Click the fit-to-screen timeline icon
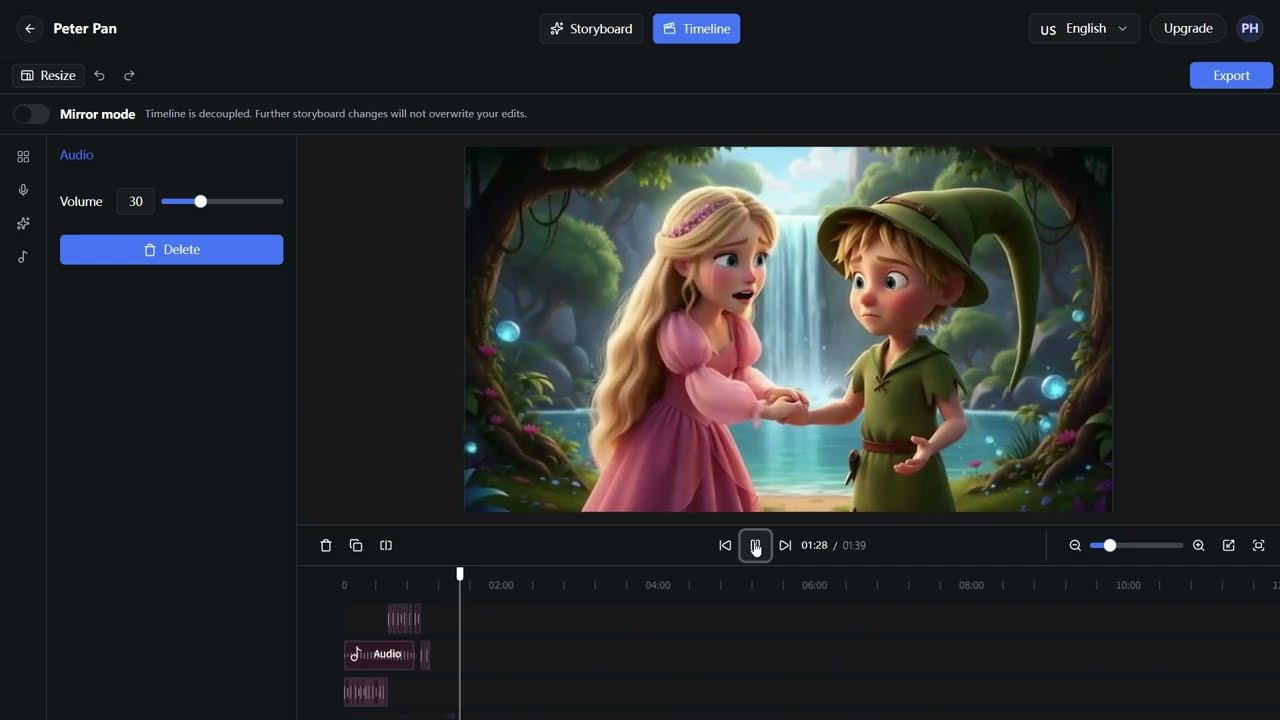The width and height of the screenshot is (1280, 720). coord(1259,545)
